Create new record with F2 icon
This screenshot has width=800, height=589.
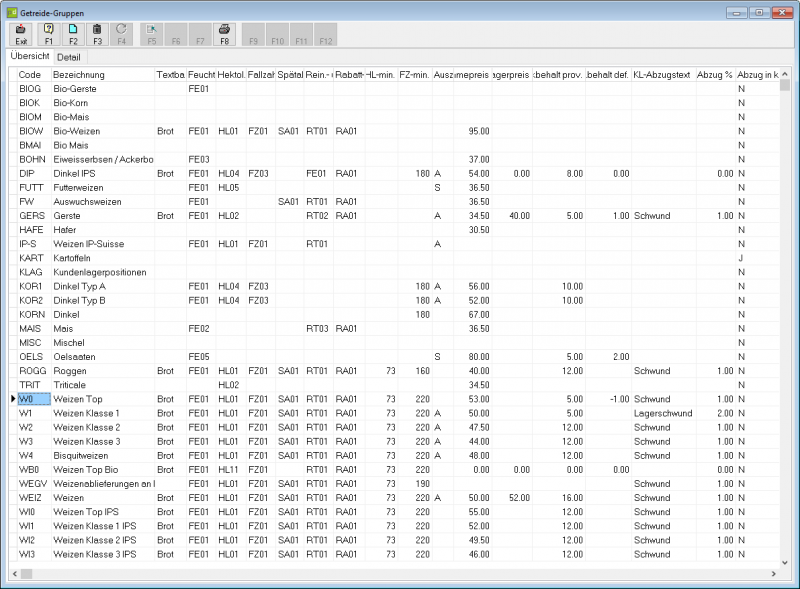click(x=73, y=35)
